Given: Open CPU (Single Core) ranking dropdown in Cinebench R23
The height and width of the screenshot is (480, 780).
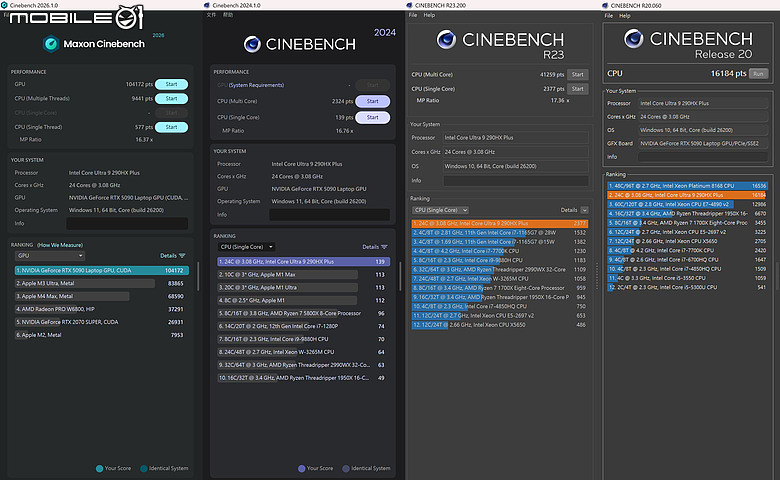Looking at the screenshot, I should click(x=441, y=210).
